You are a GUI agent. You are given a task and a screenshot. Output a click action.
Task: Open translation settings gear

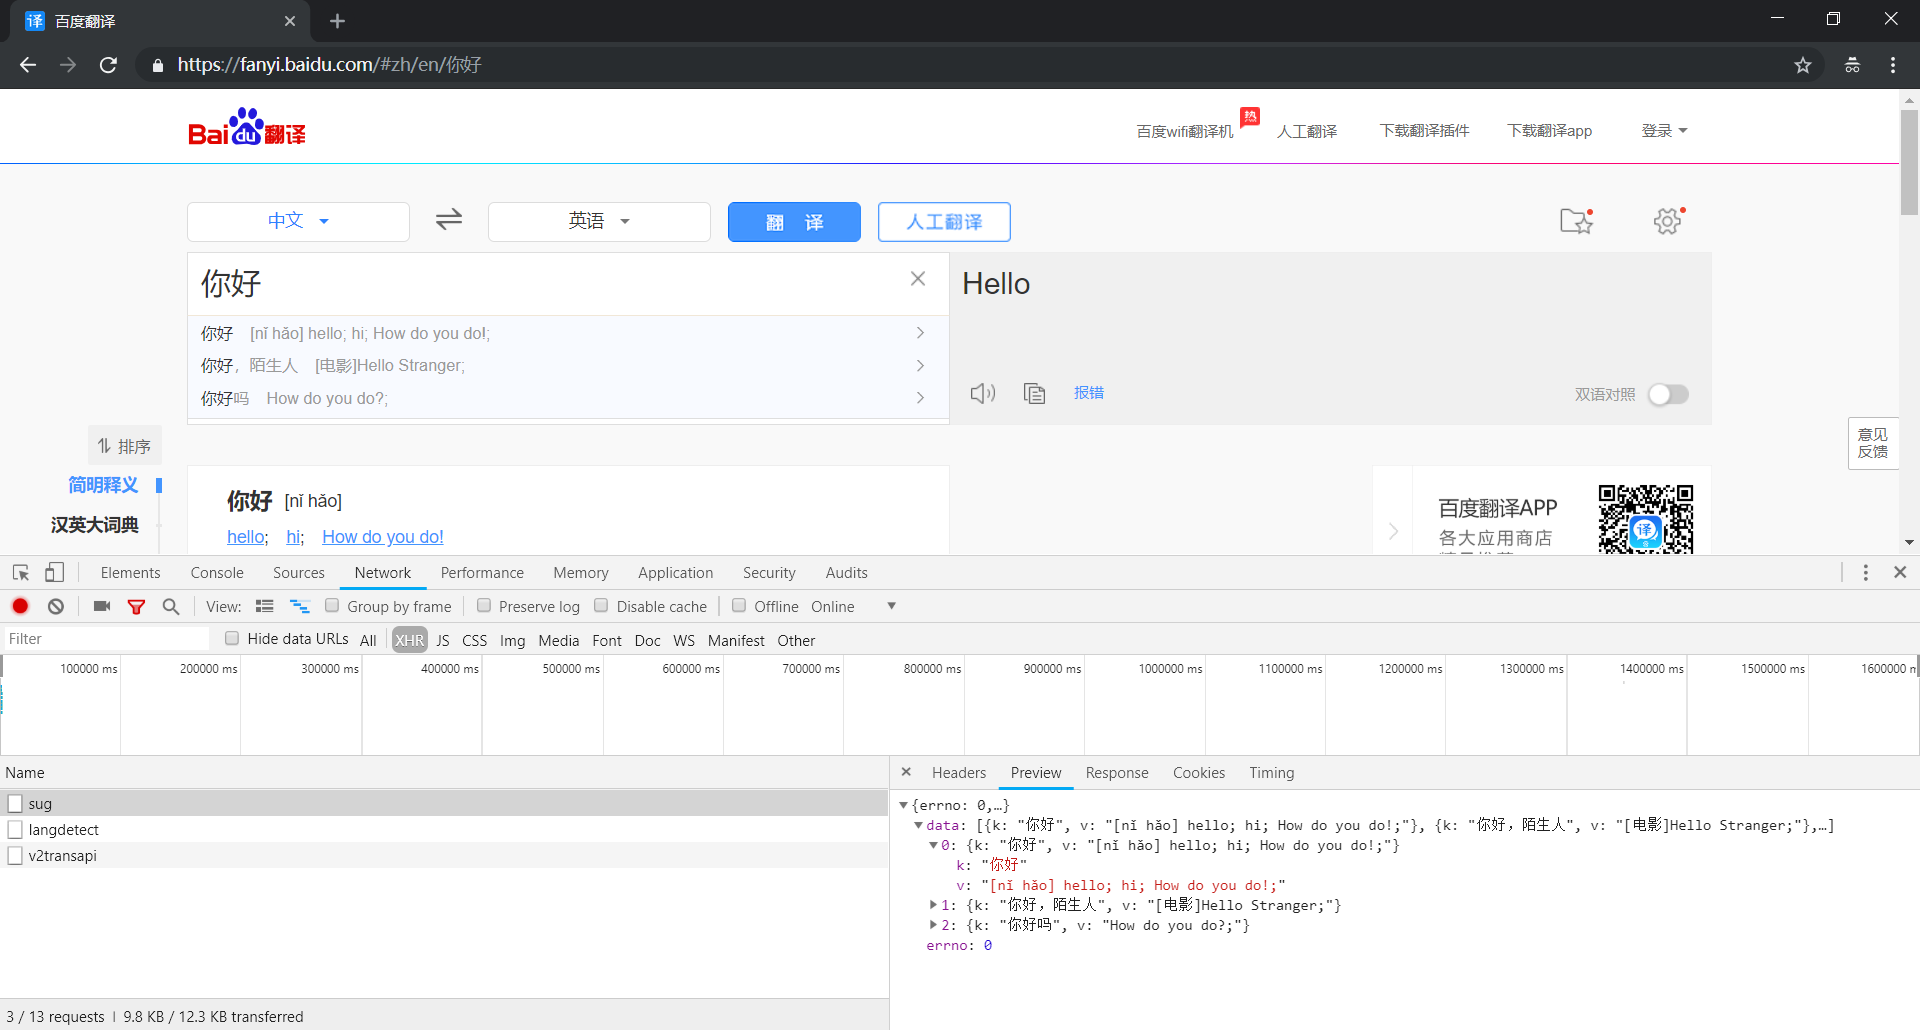[x=1668, y=220]
